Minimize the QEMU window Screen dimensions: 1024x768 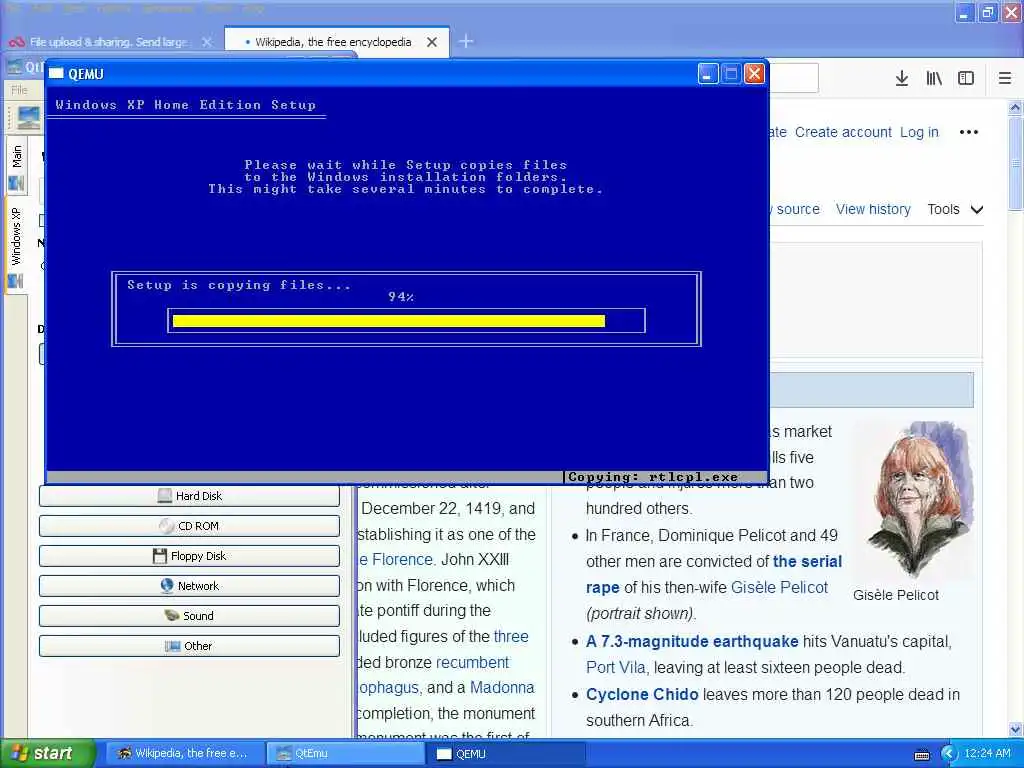click(708, 74)
